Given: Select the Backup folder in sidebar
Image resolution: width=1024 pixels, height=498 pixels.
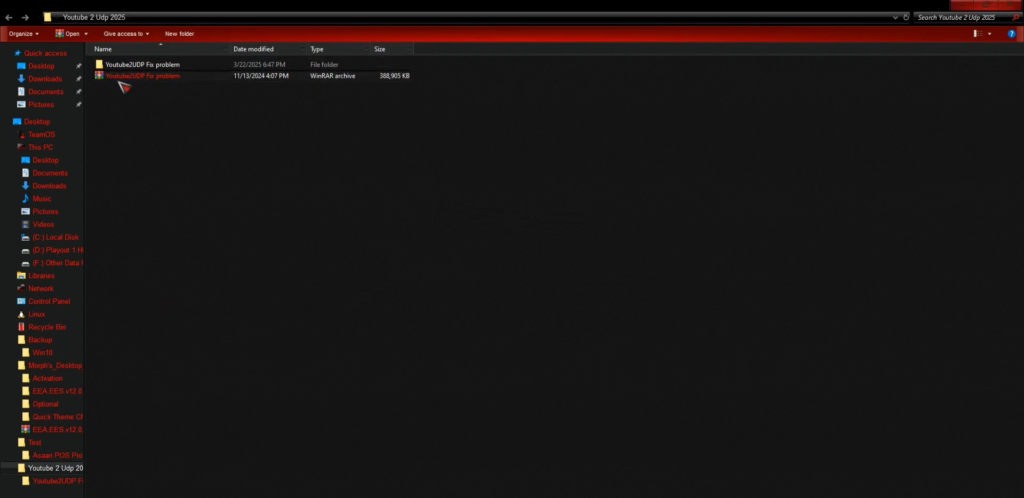Looking at the screenshot, I should [40, 340].
